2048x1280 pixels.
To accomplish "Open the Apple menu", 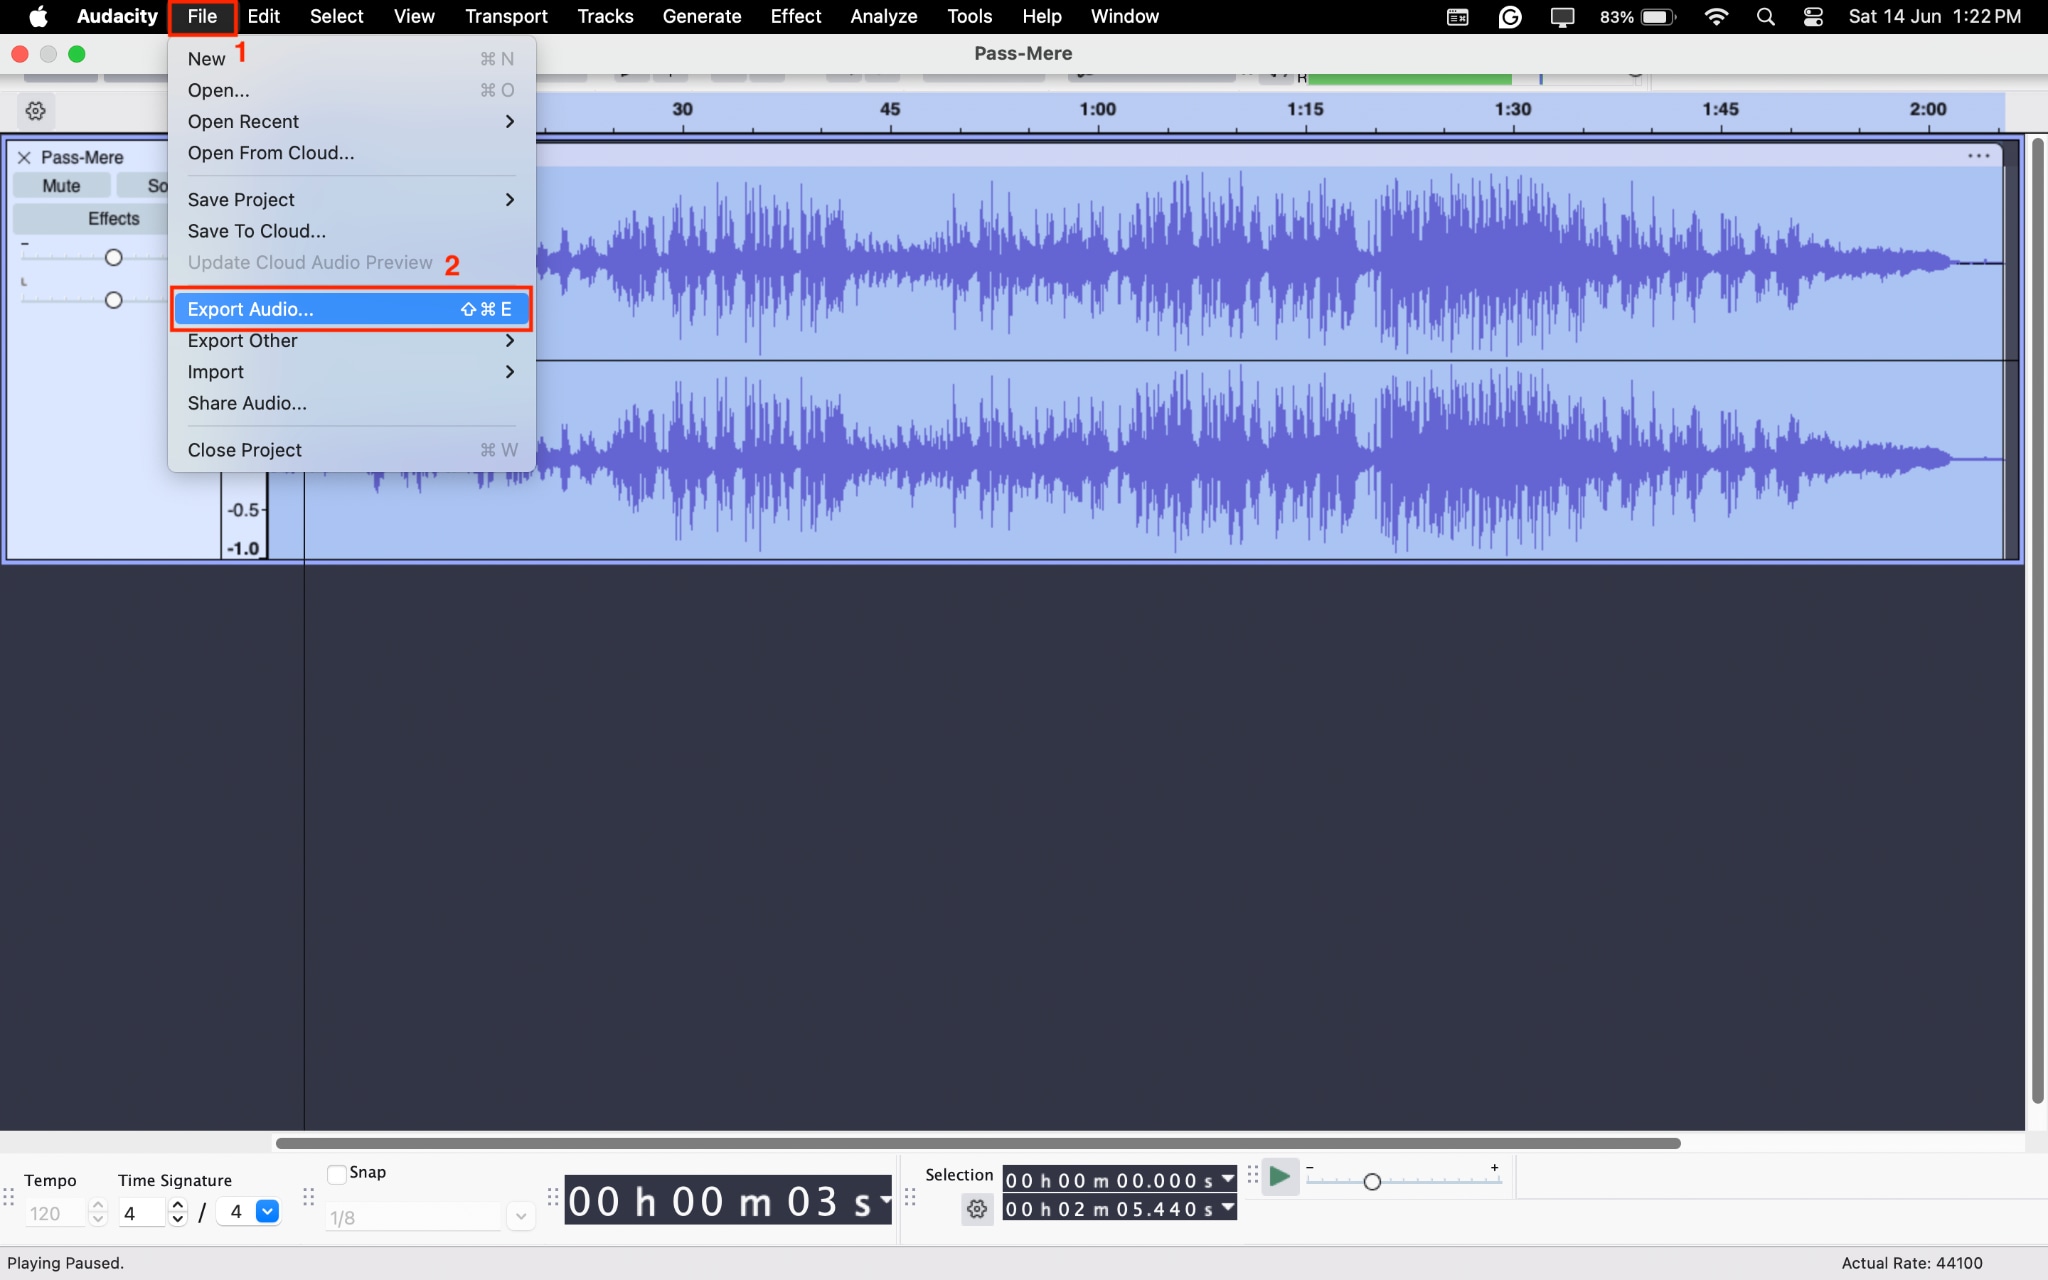I will (38, 16).
